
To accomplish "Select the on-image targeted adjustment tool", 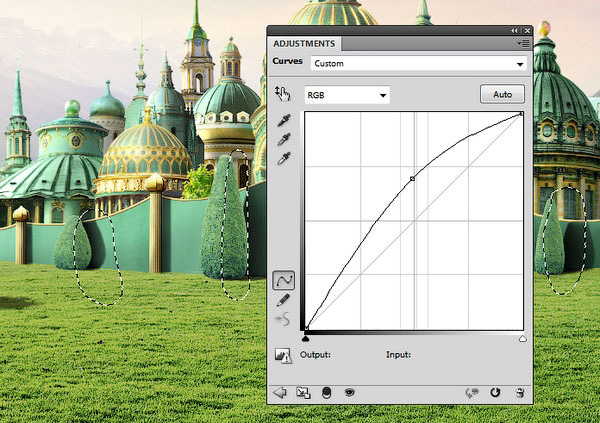I will tap(282, 94).
